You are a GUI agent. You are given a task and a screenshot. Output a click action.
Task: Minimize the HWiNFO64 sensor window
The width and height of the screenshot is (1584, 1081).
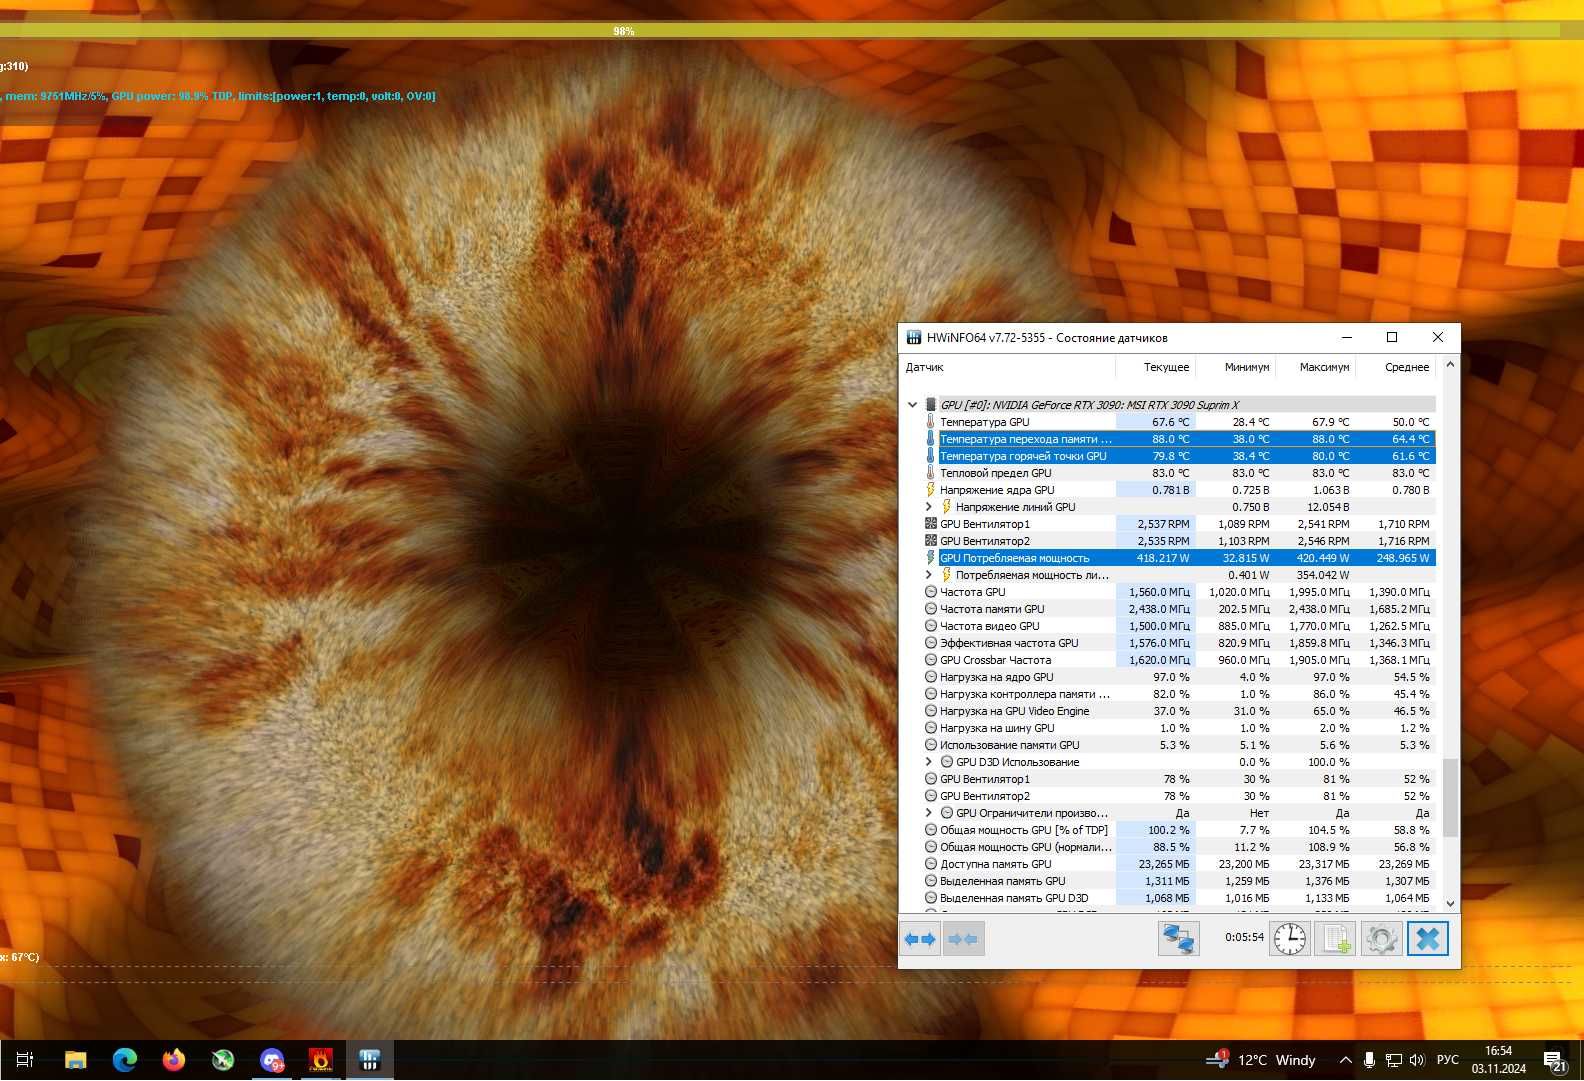[x=1346, y=337]
